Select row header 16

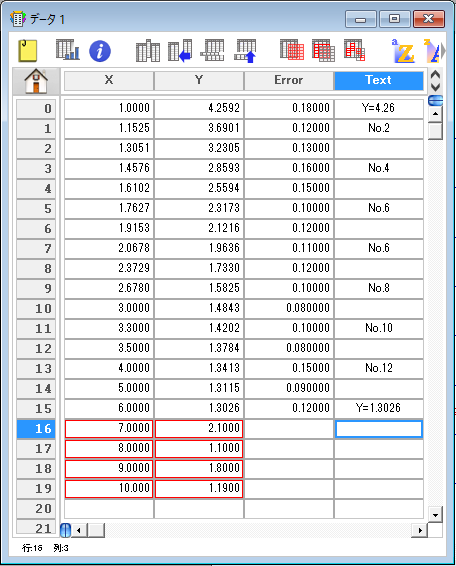point(36,429)
